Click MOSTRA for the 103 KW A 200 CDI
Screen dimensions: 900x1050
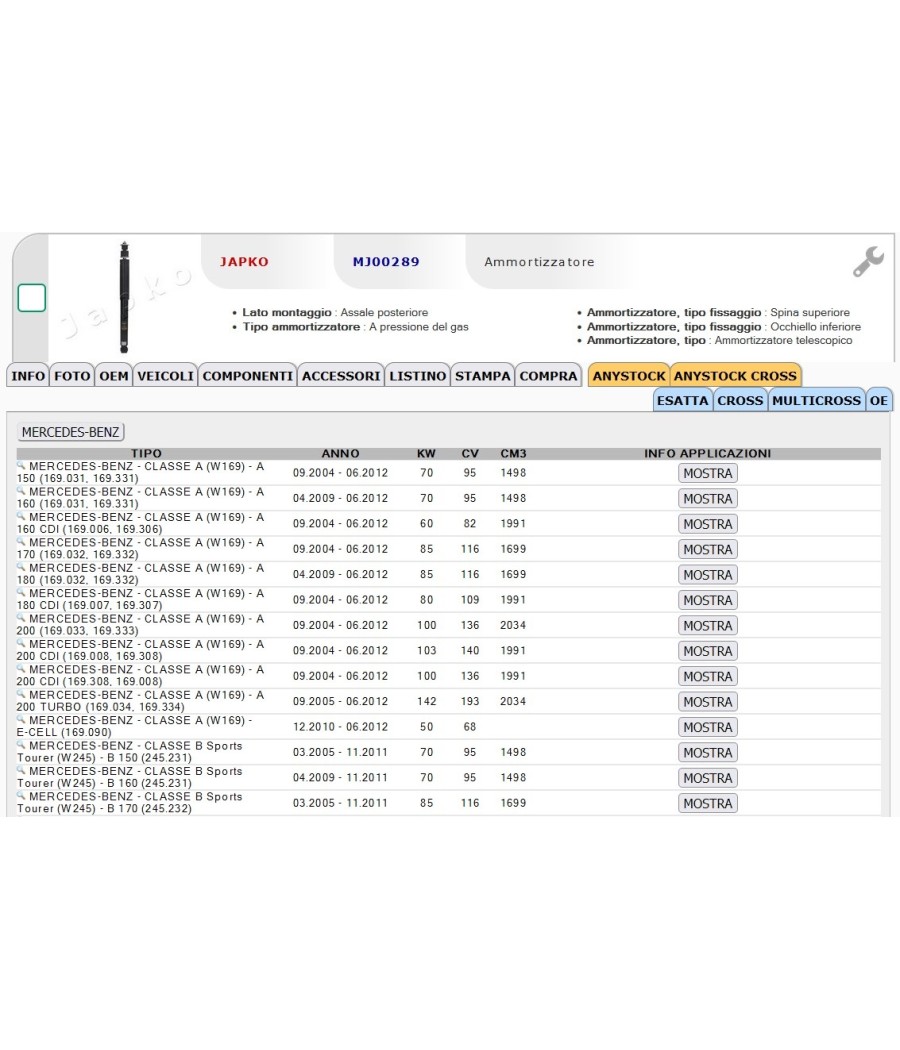click(x=708, y=652)
